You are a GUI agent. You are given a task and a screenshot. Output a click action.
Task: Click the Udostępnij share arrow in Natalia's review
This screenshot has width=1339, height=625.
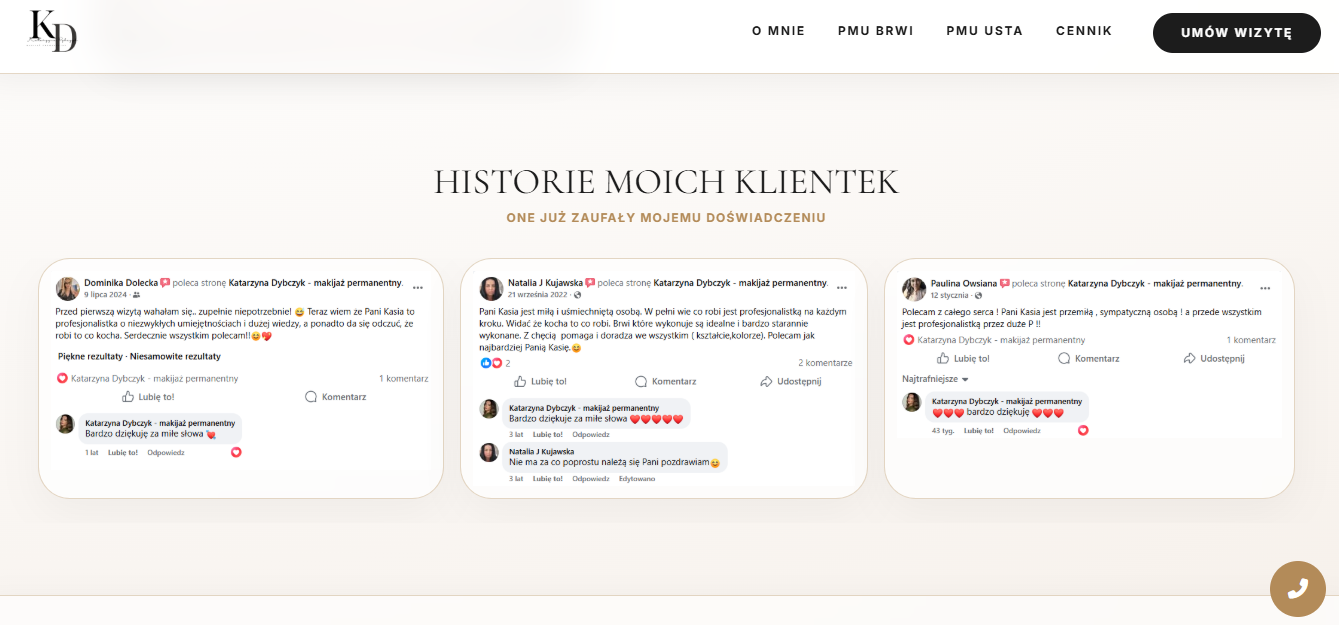click(766, 381)
